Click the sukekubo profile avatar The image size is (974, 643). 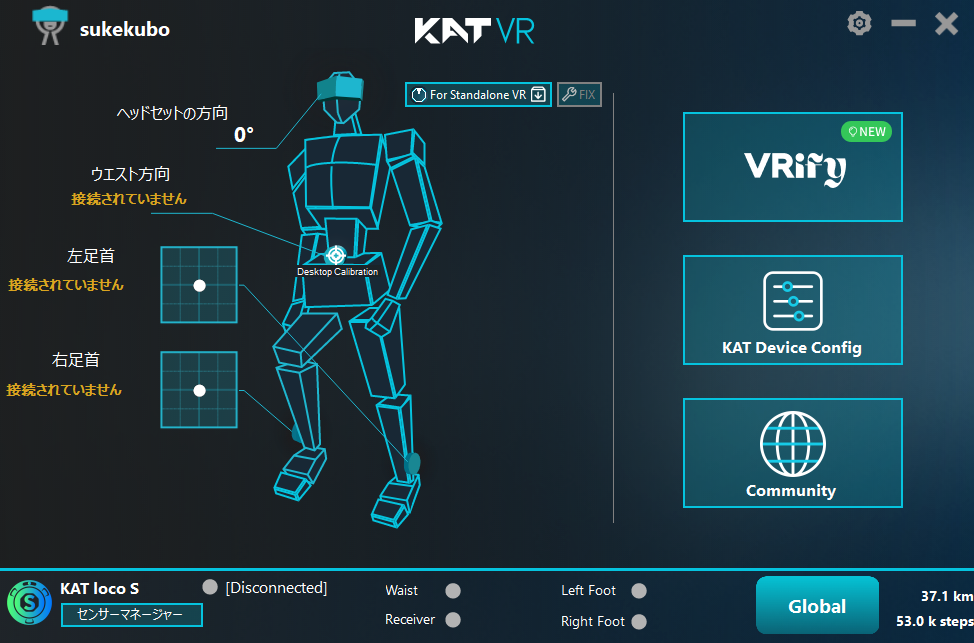50,26
